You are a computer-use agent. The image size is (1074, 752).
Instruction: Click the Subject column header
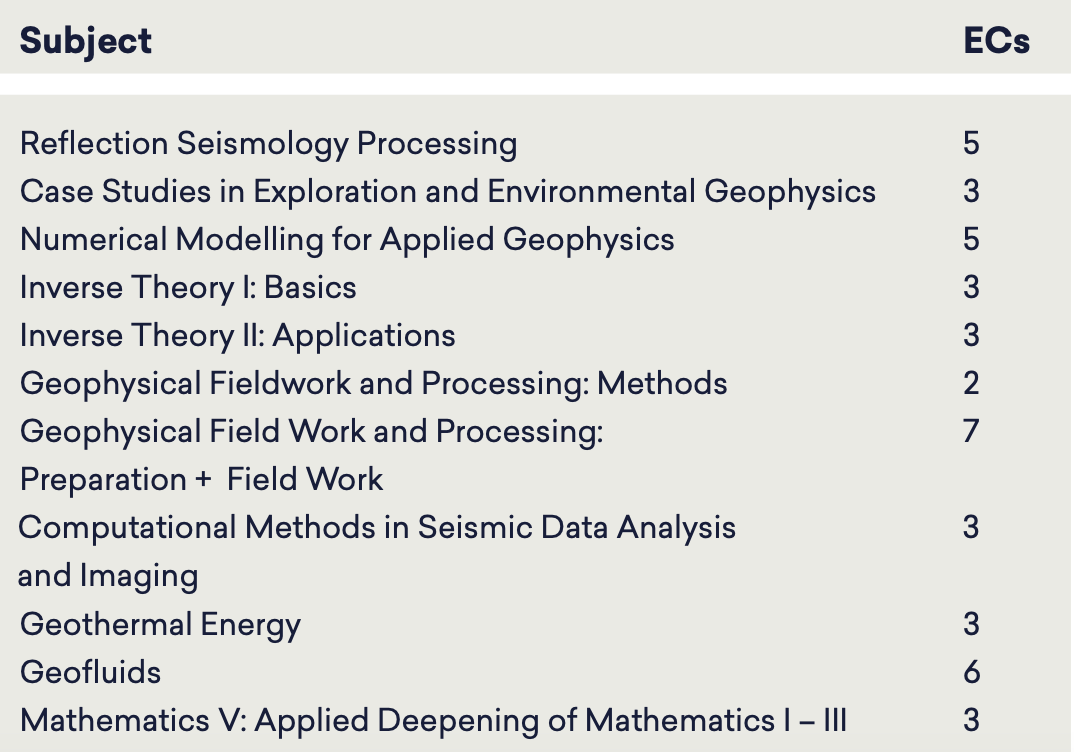pos(86,41)
